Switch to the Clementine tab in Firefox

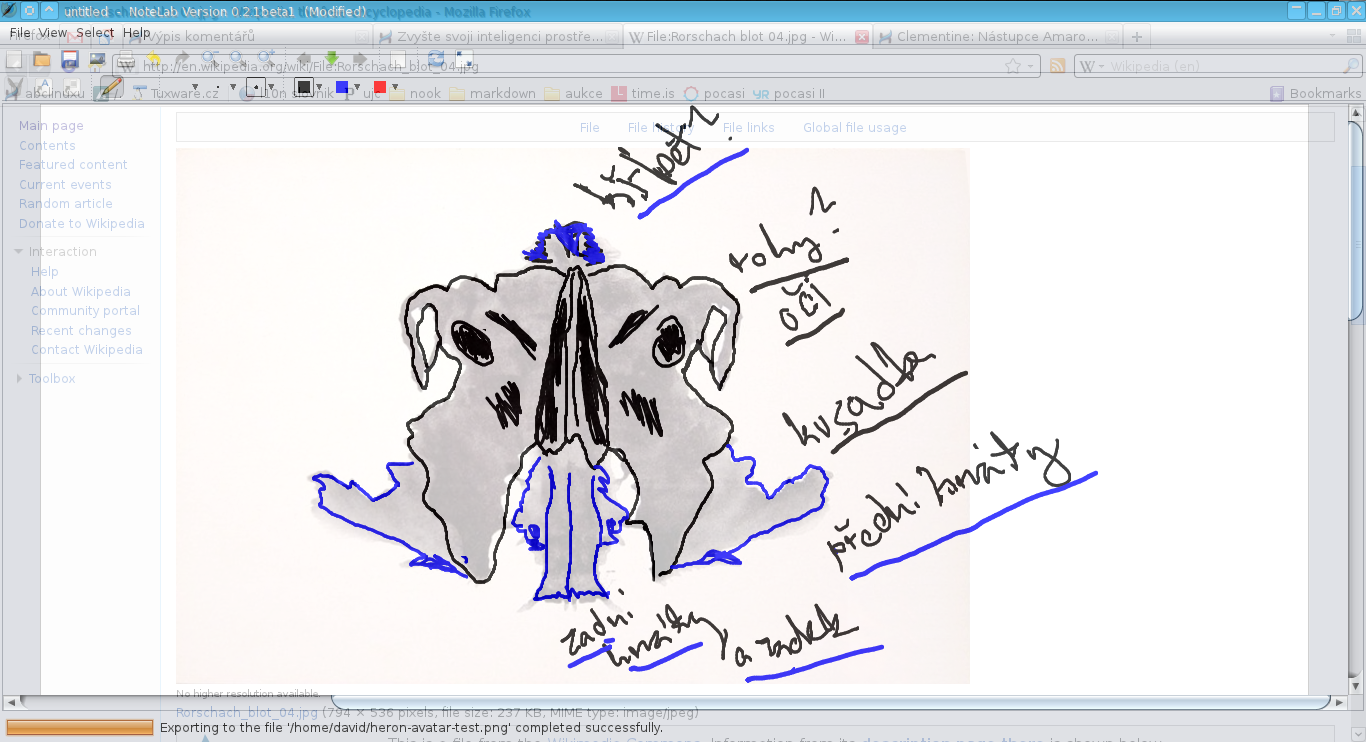point(997,37)
